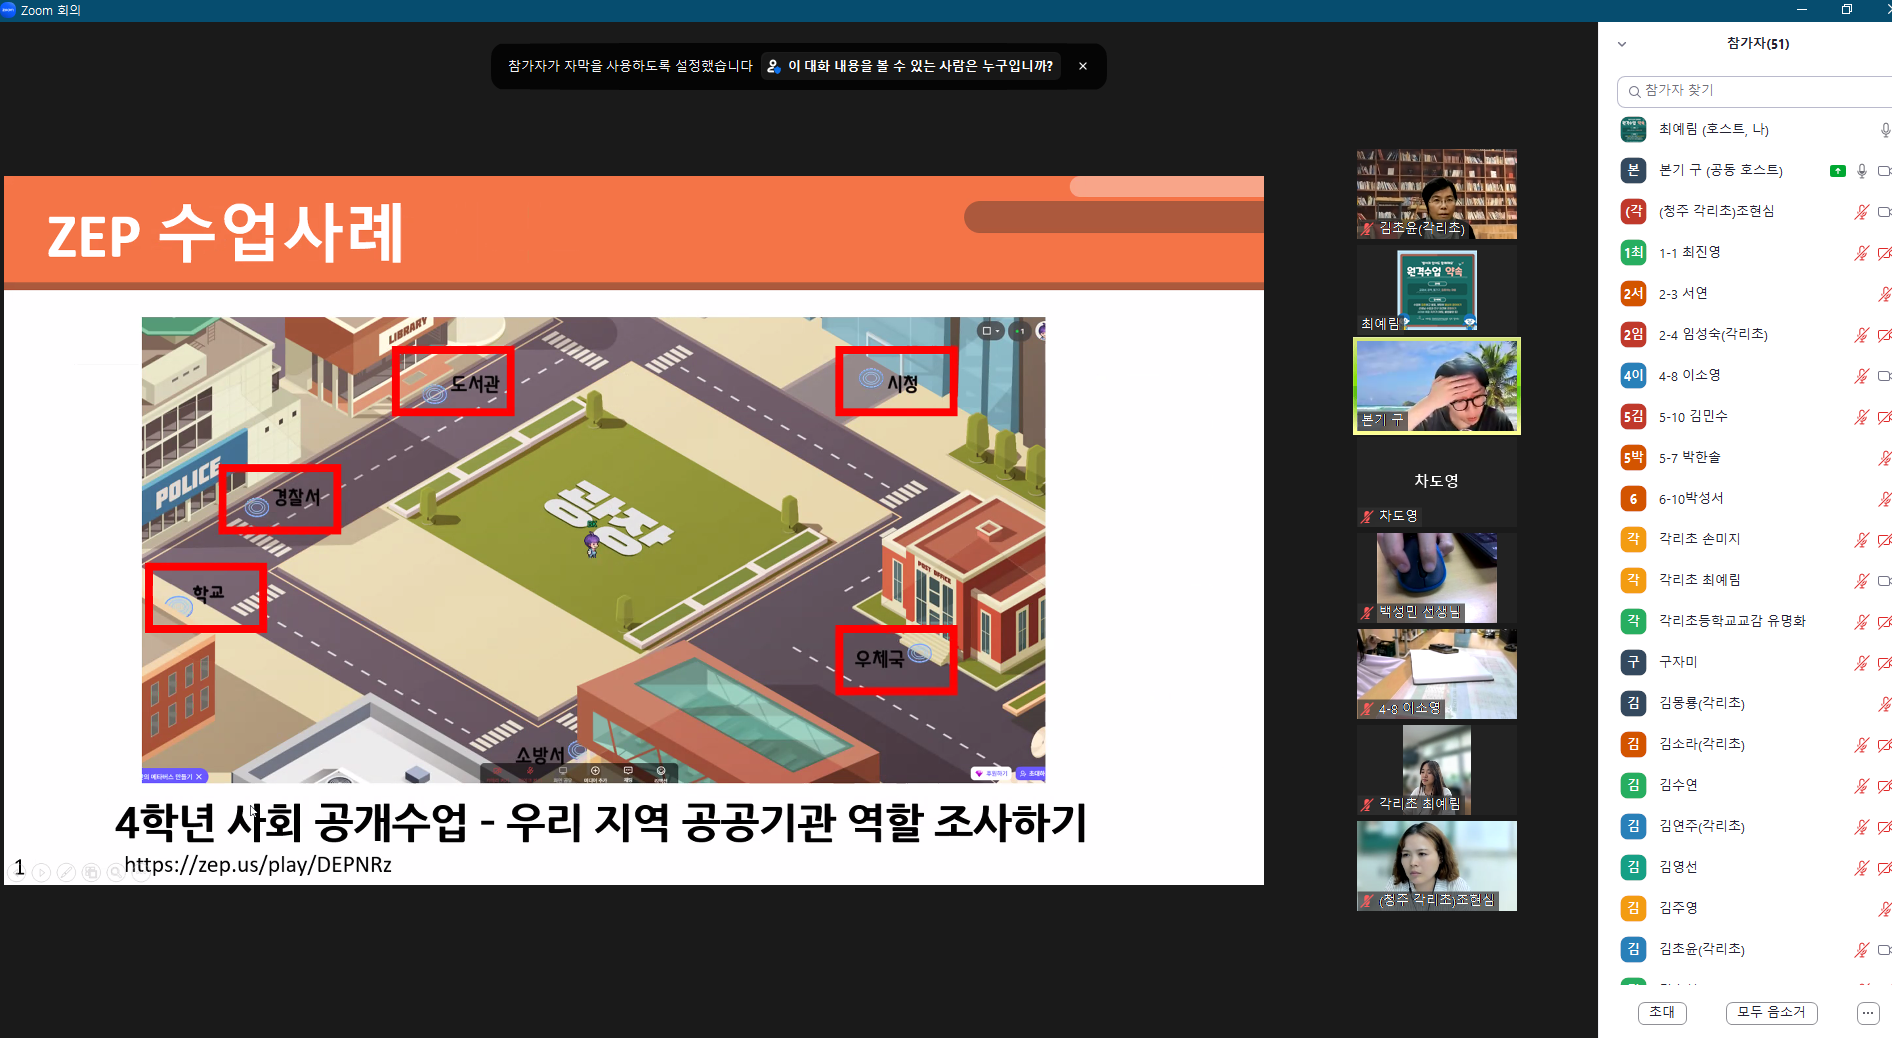This screenshot has width=1892, height=1038.
Task: Click the 경찰서 label on map
Action: coord(297,497)
